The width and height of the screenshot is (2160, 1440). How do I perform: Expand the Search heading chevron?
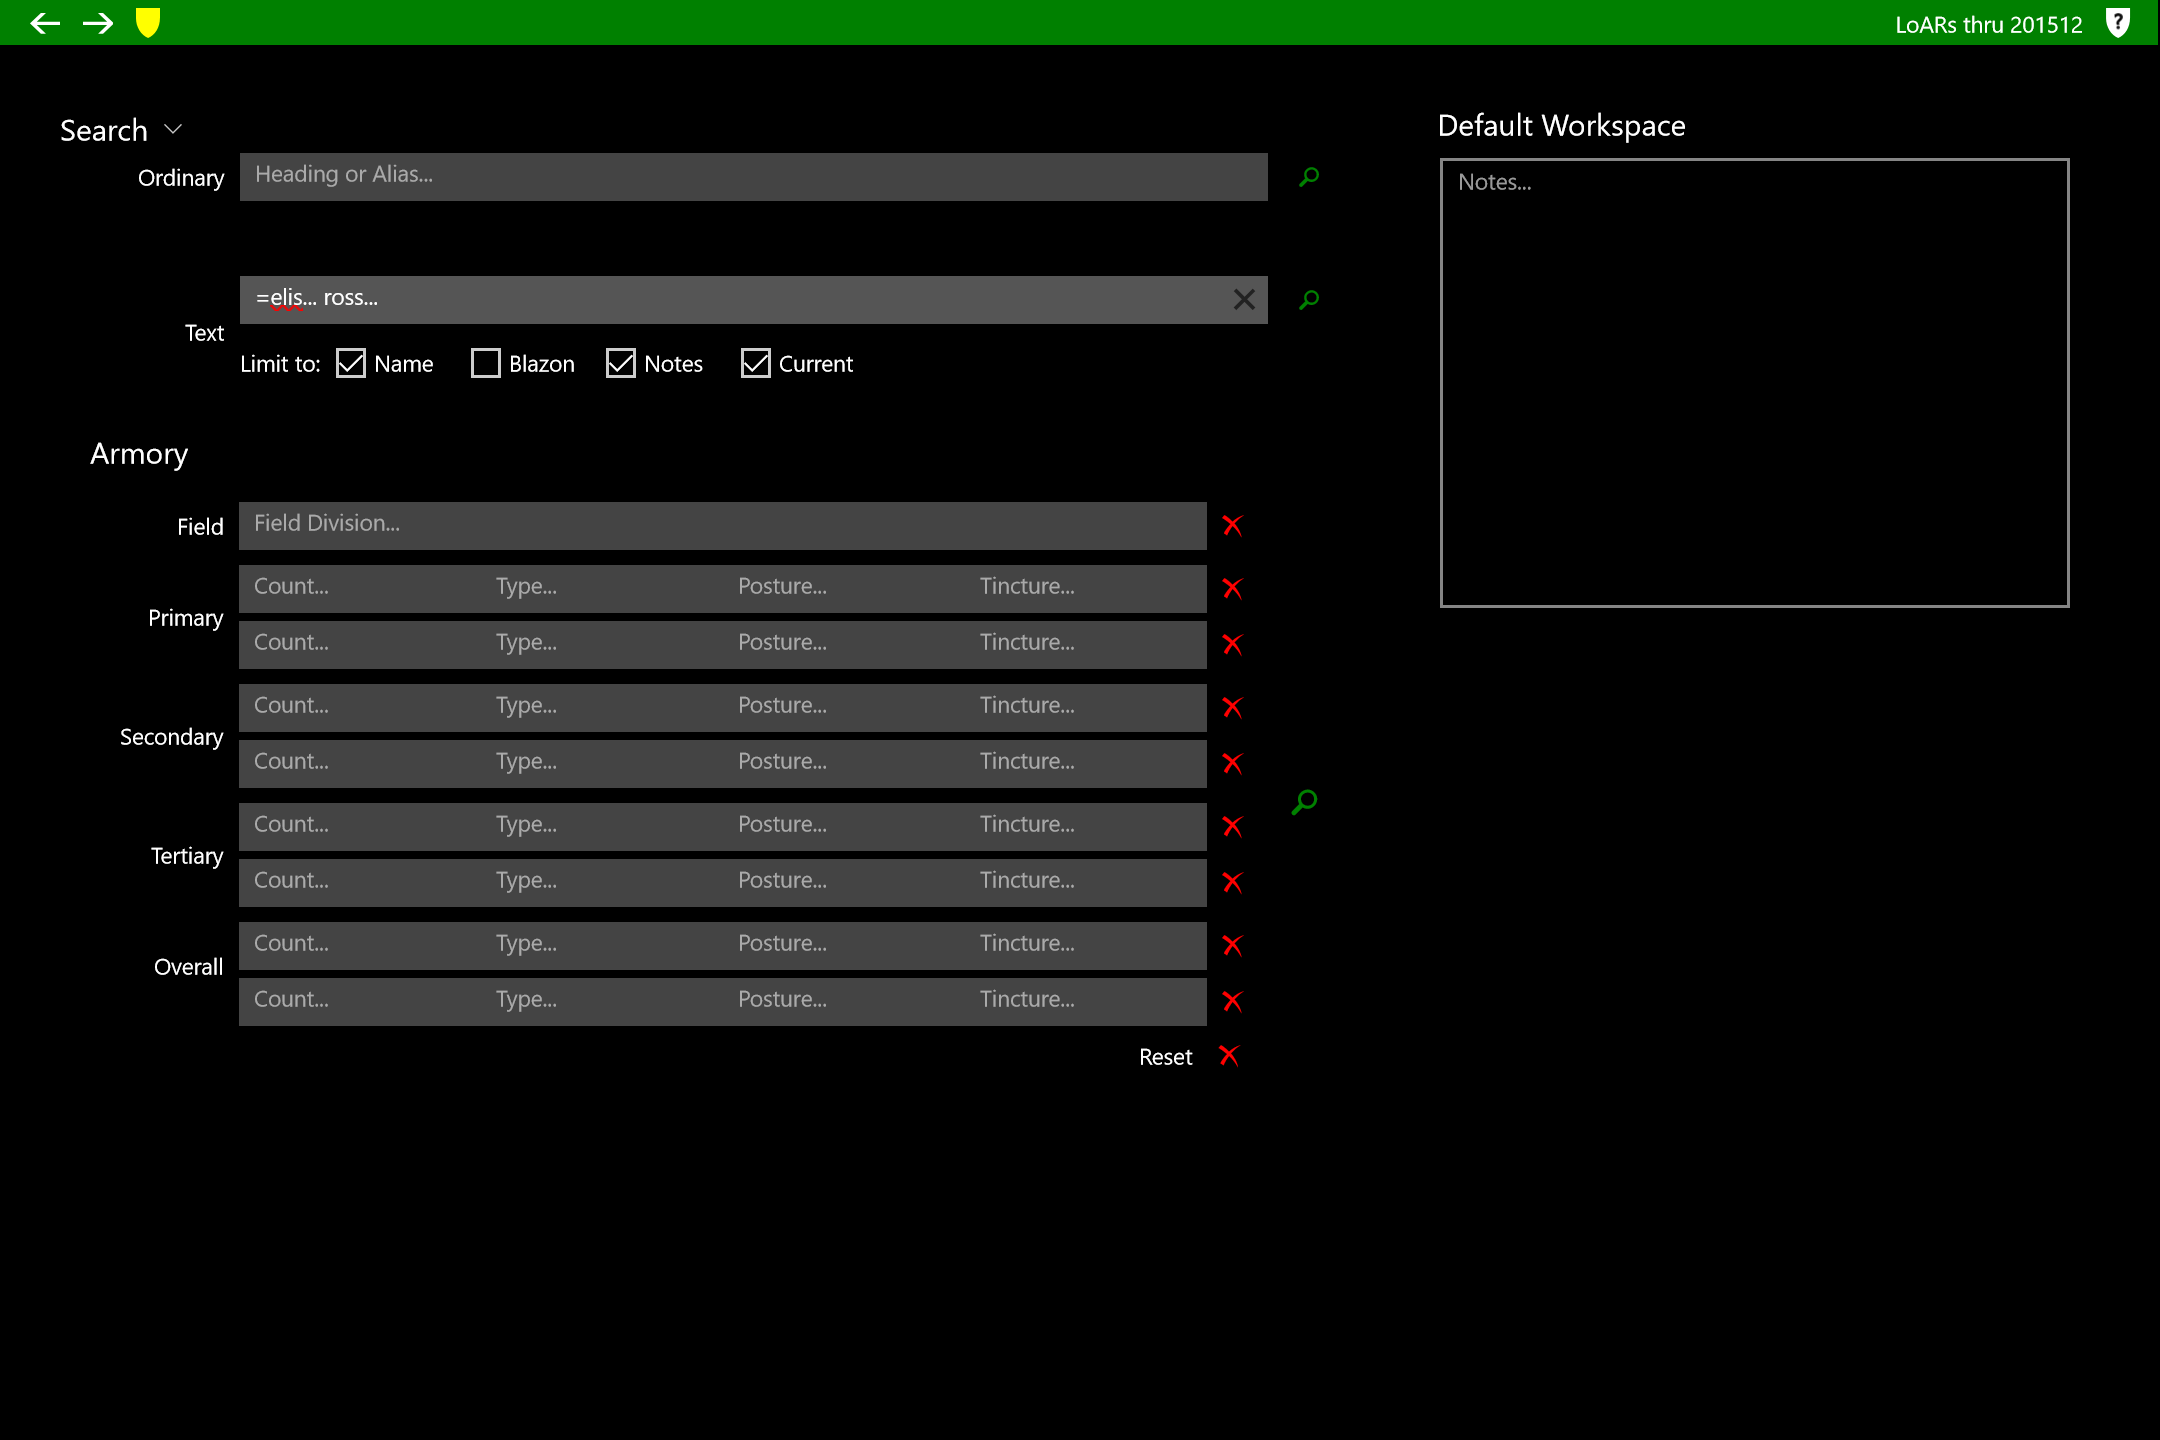tap(173, 130)
